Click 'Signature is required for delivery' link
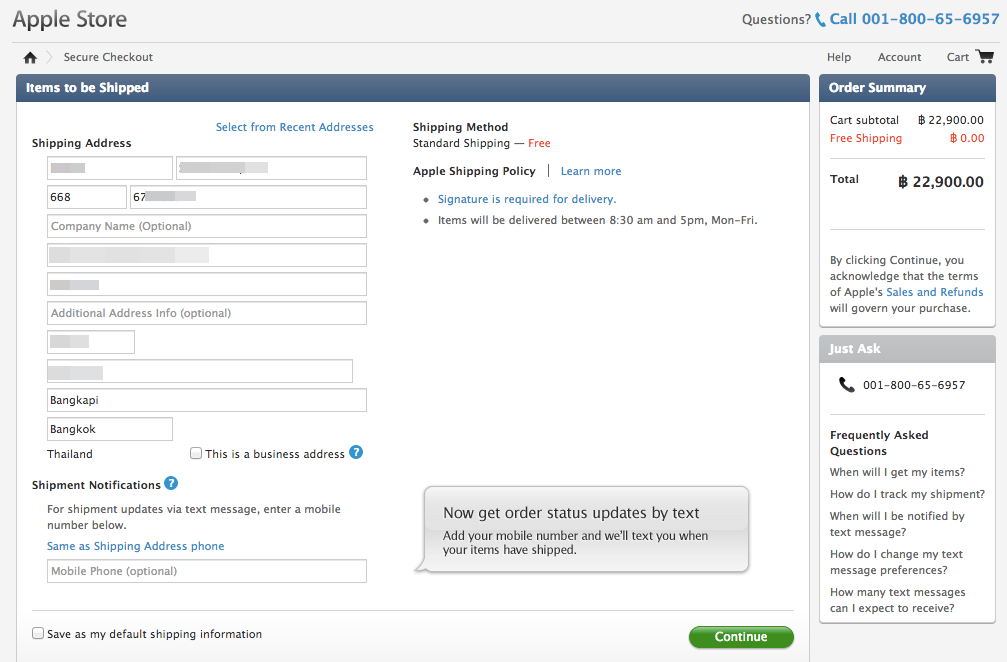Viewport: 1007px width, 662px height. [x=527, y=199]
